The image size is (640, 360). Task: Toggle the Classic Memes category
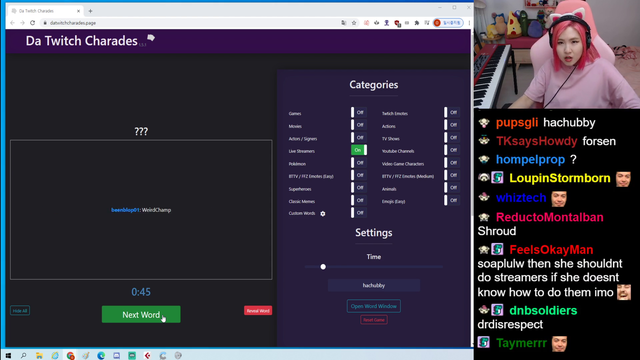(359, 200)
